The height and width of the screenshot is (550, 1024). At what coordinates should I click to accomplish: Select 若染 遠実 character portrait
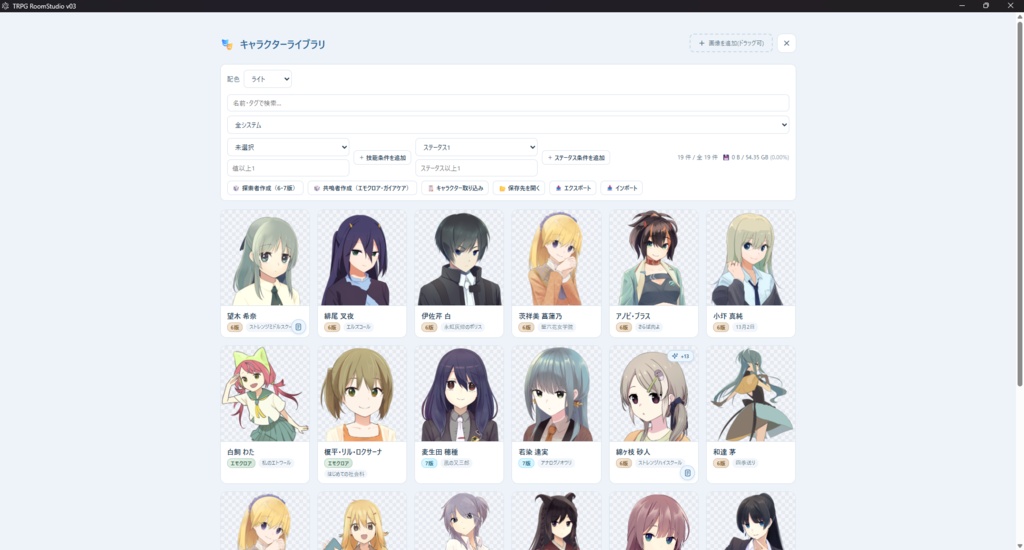pyautogui.click(x=556, y=393)
